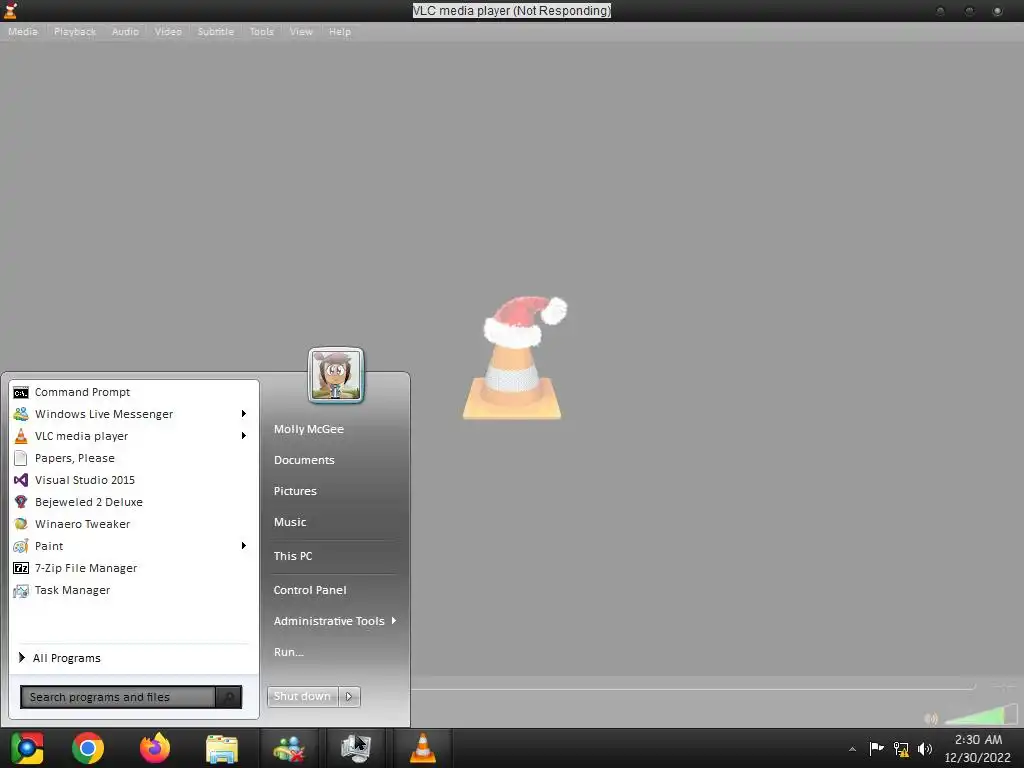Open Control Panel
The height and width of the screenshot is (768, 1024).
pos(310,590)
